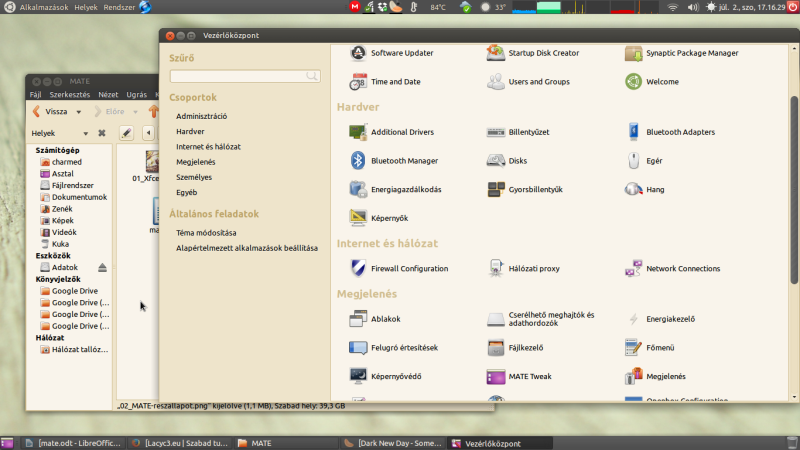Launch Startup Disk Creator
The height and width of the screenshot is (450, 800).
point(533,53)
